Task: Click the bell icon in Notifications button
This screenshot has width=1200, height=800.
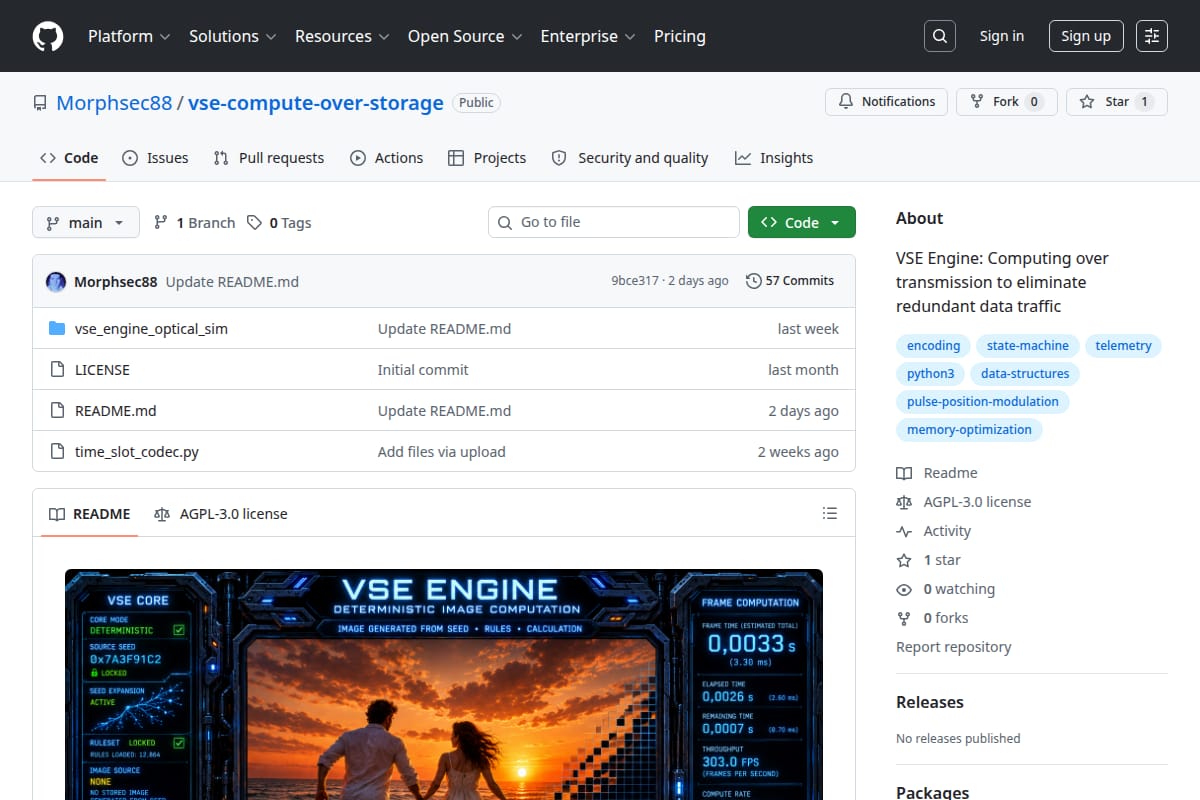Action: tap(846, 102)
